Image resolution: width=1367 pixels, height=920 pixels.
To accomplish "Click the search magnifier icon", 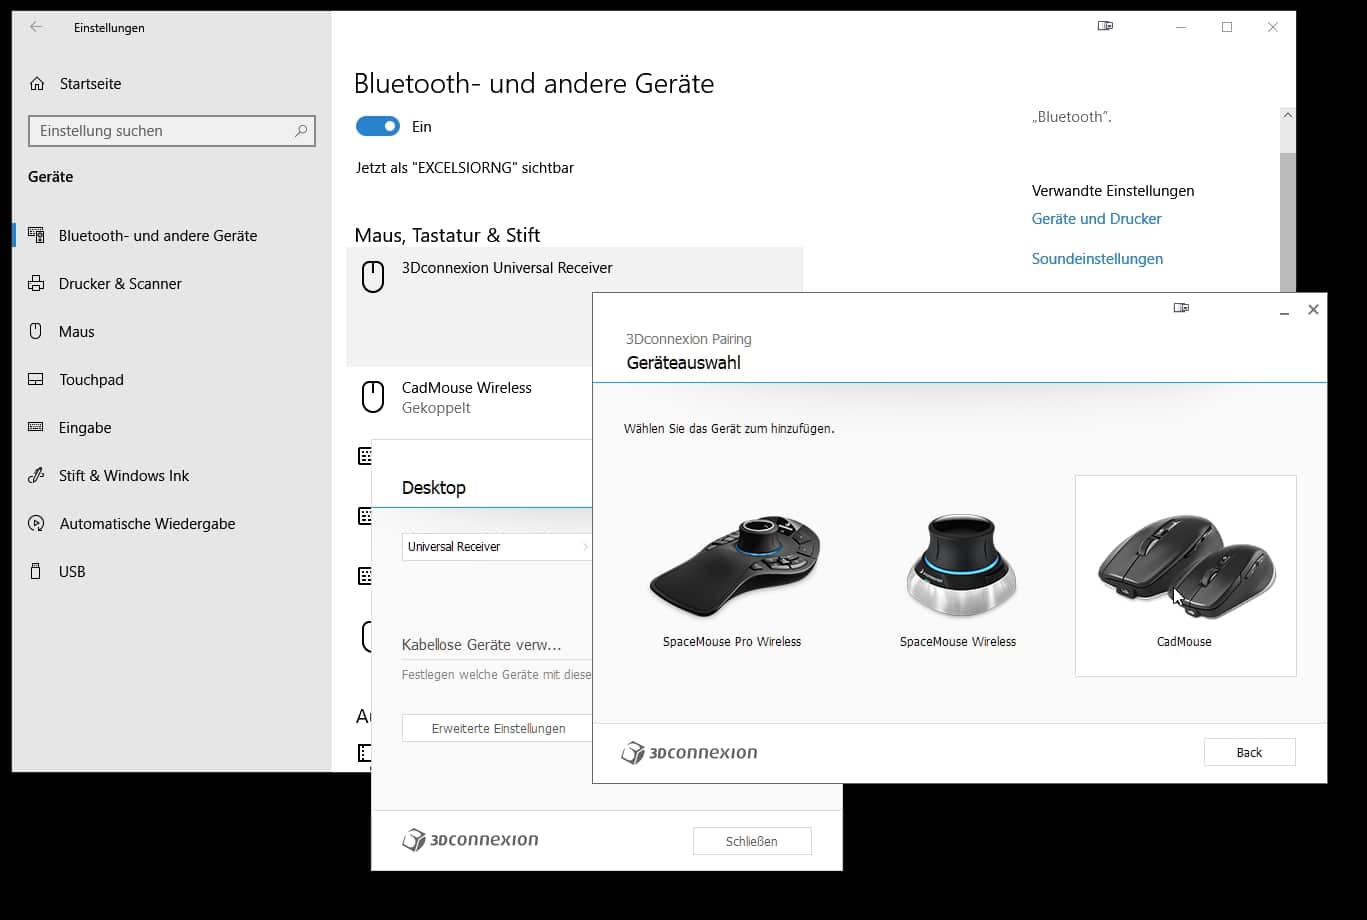I will point(301,131).
